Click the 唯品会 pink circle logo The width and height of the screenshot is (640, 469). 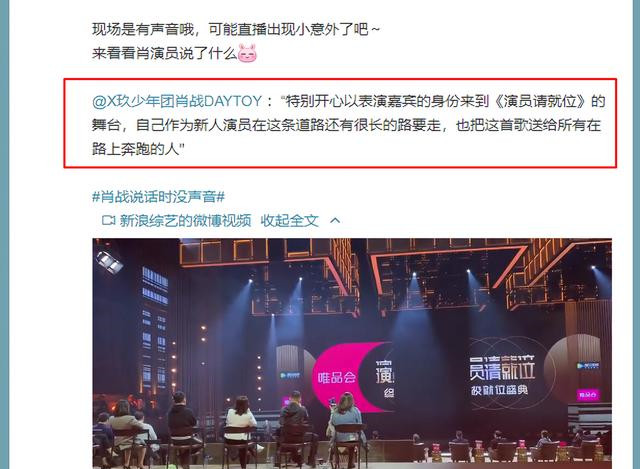pos(337,377)
